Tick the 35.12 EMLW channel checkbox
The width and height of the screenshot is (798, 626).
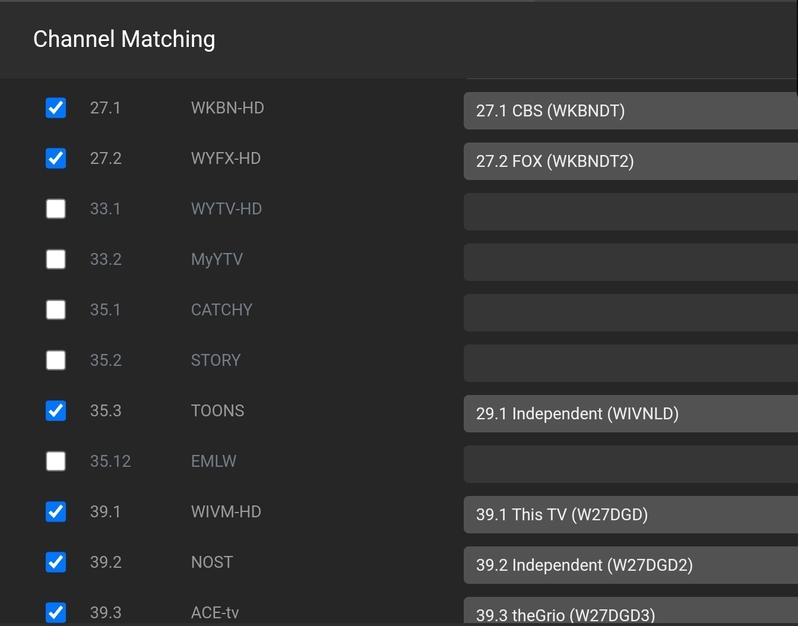coord(56,461)
